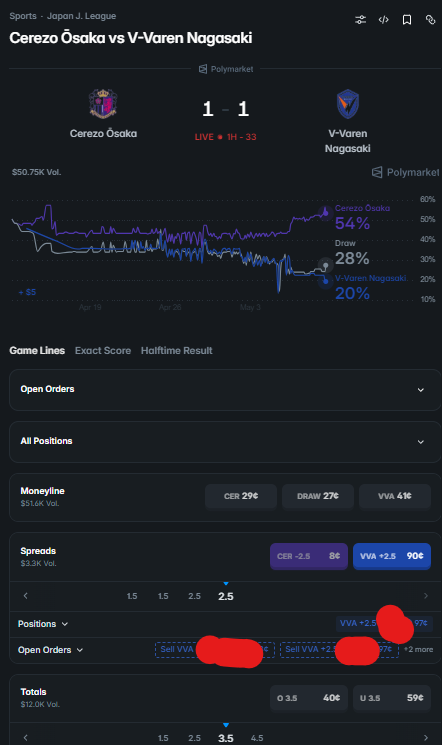
Task: Expand the All Positions panel
Action: (225, 442)
